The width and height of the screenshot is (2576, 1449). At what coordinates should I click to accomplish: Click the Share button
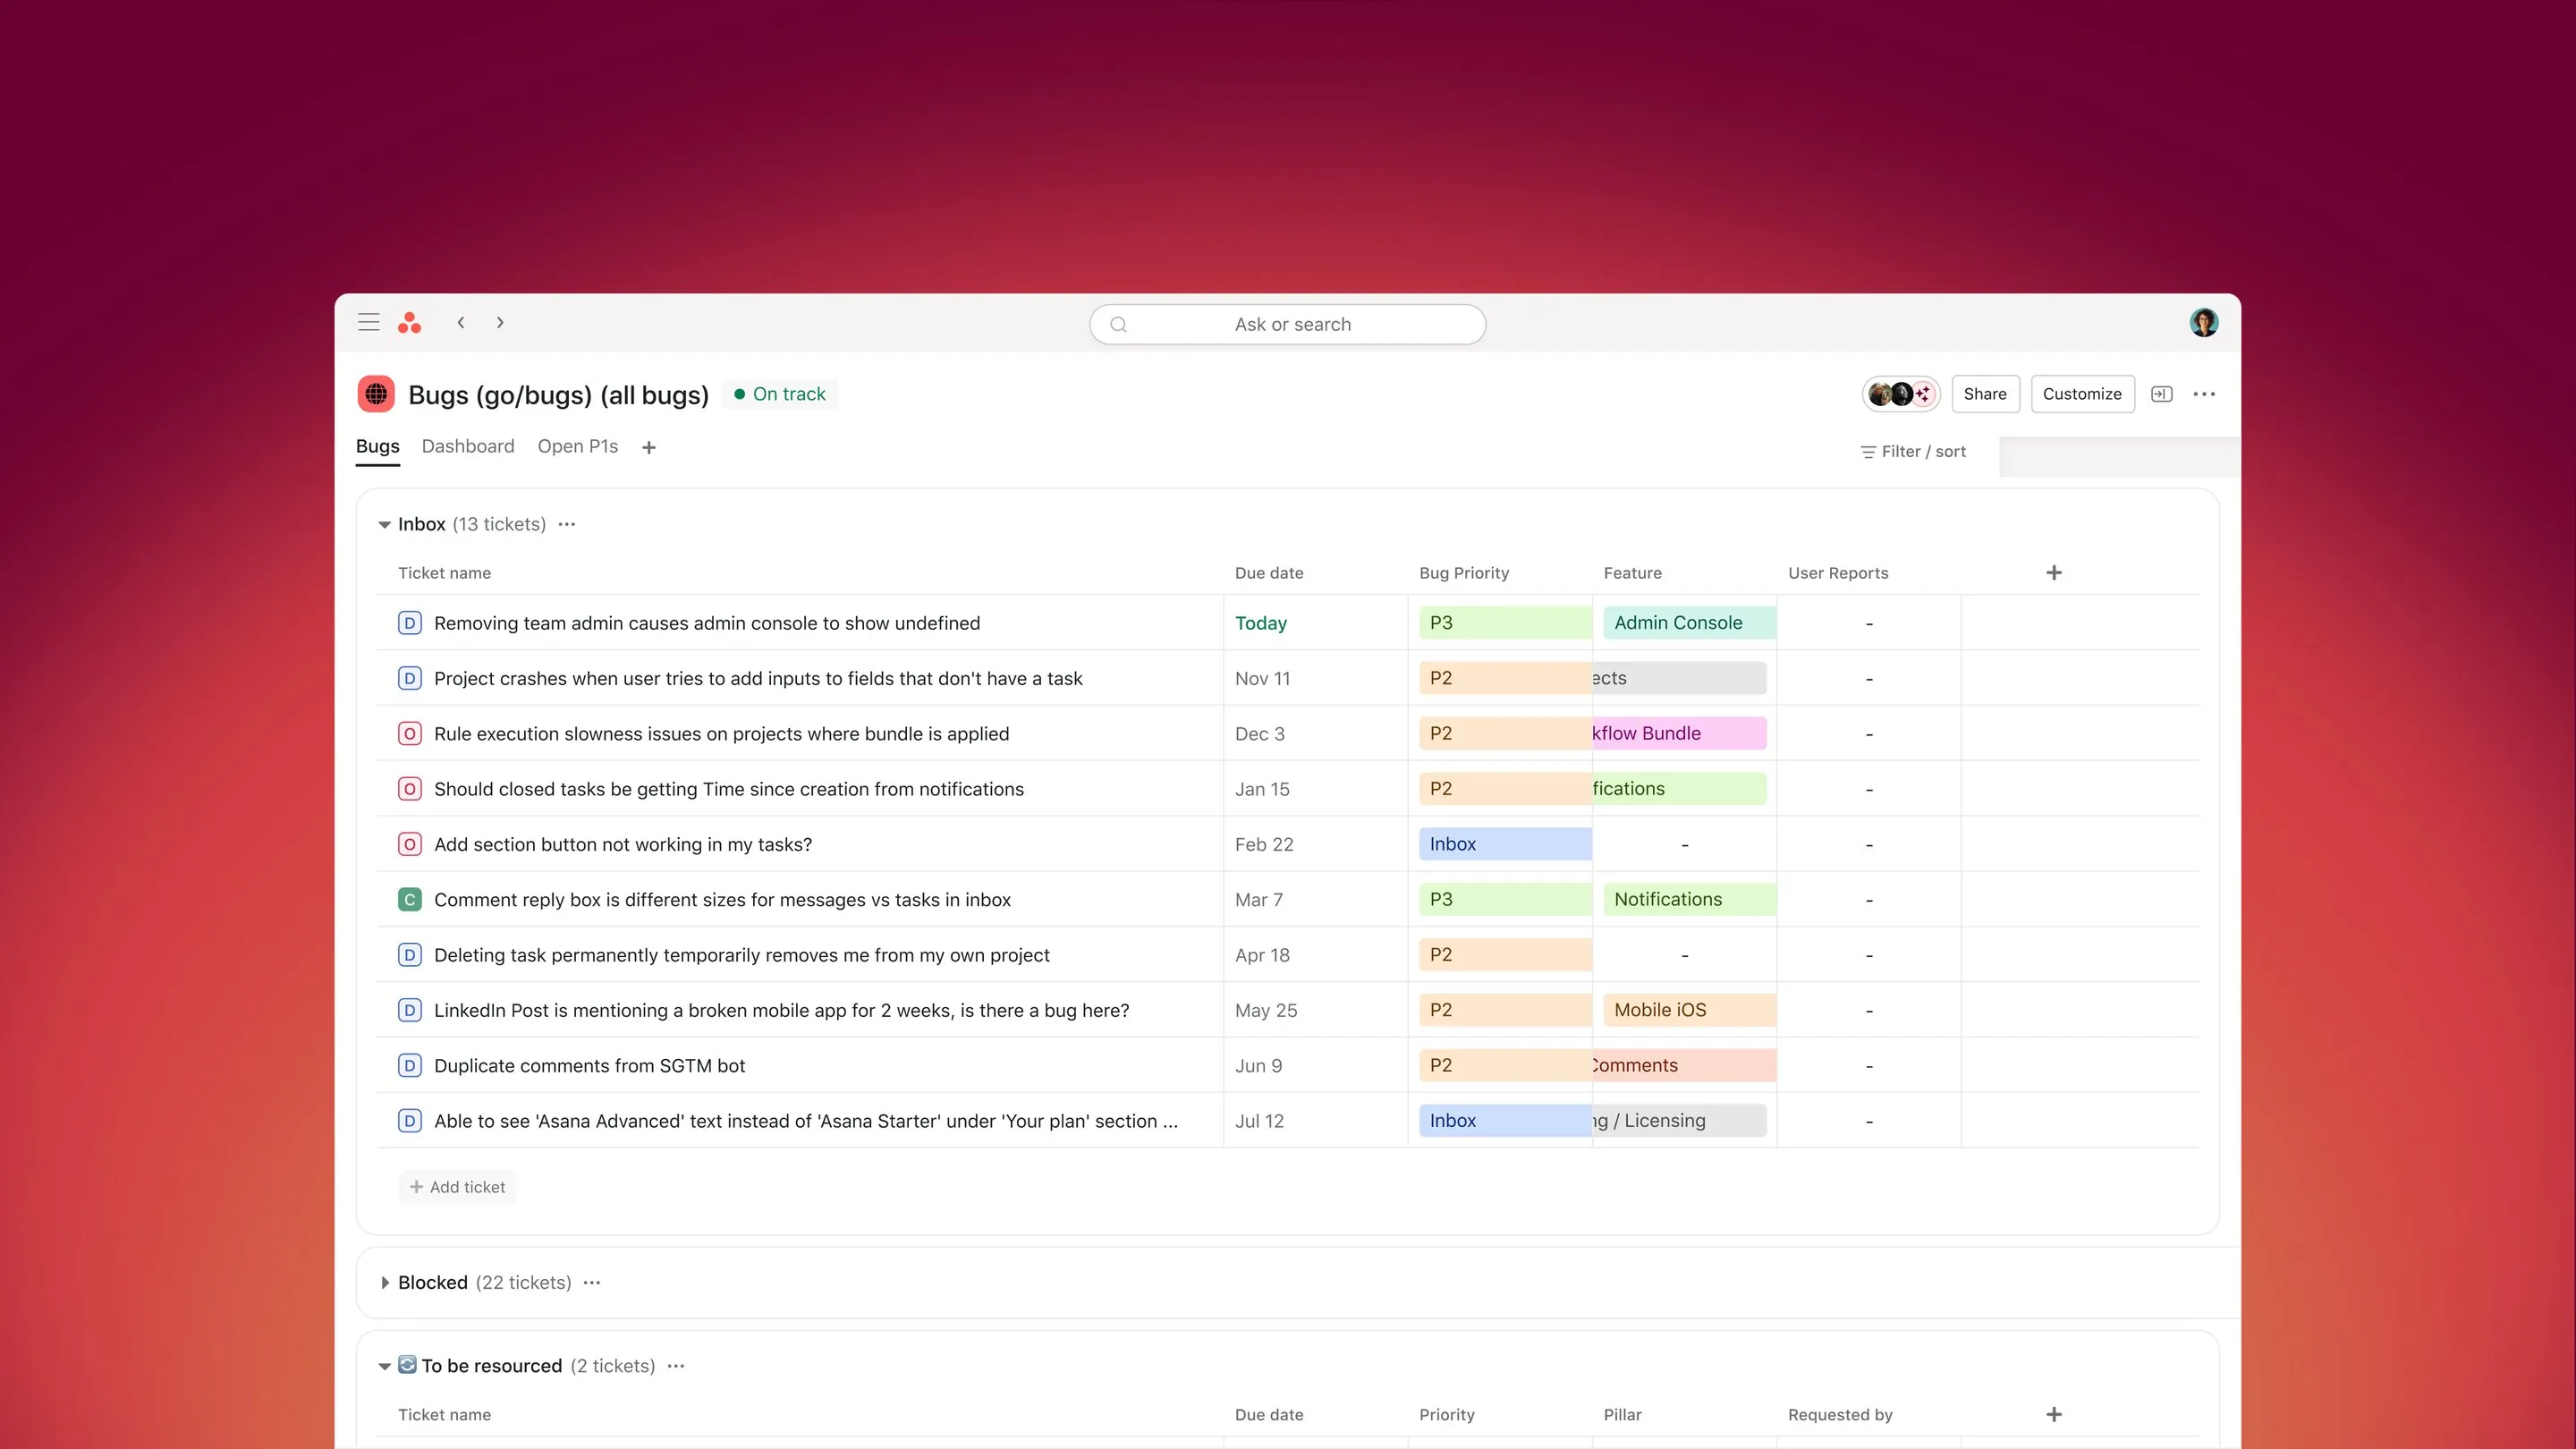(1985, 394)
